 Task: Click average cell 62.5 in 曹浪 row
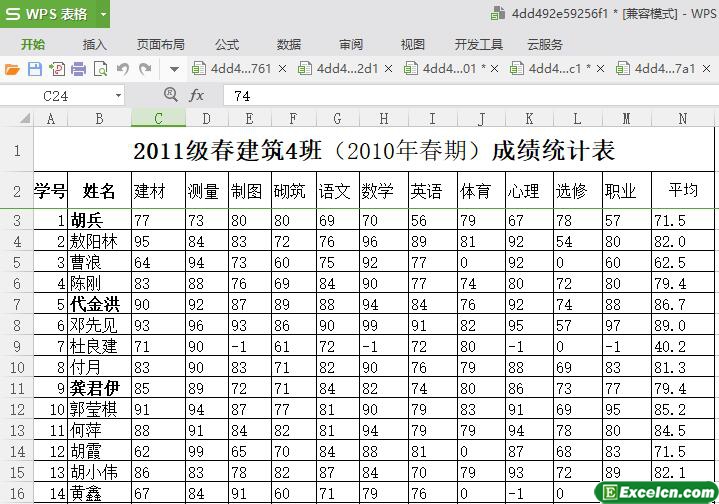coord(682,262)
